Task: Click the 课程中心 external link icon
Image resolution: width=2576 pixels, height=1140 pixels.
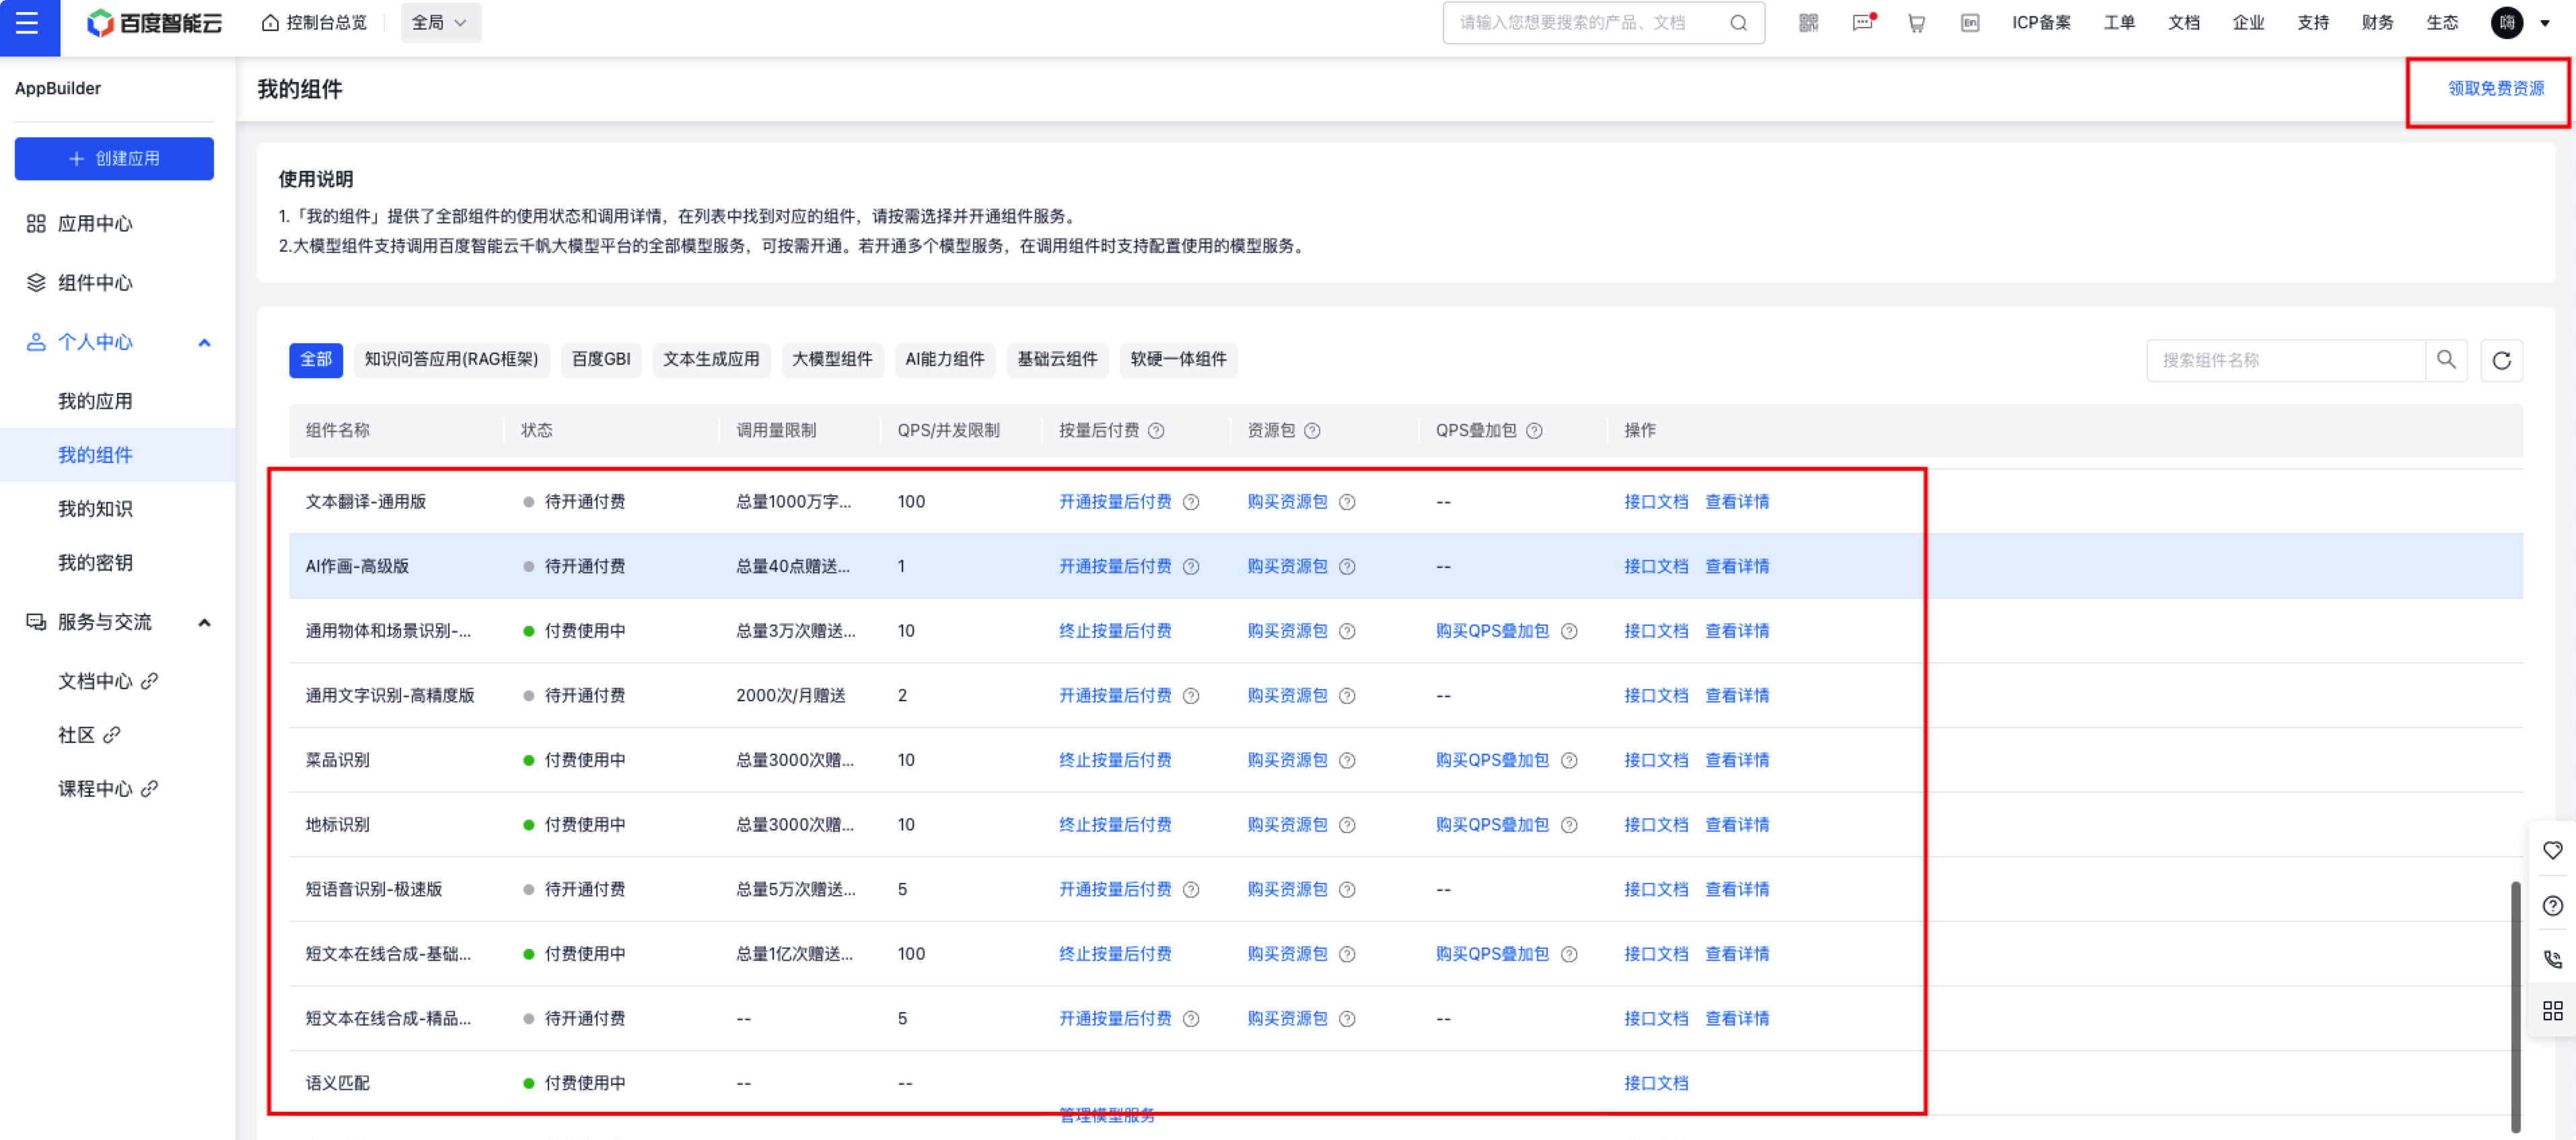Action: (x=149, y=789)
